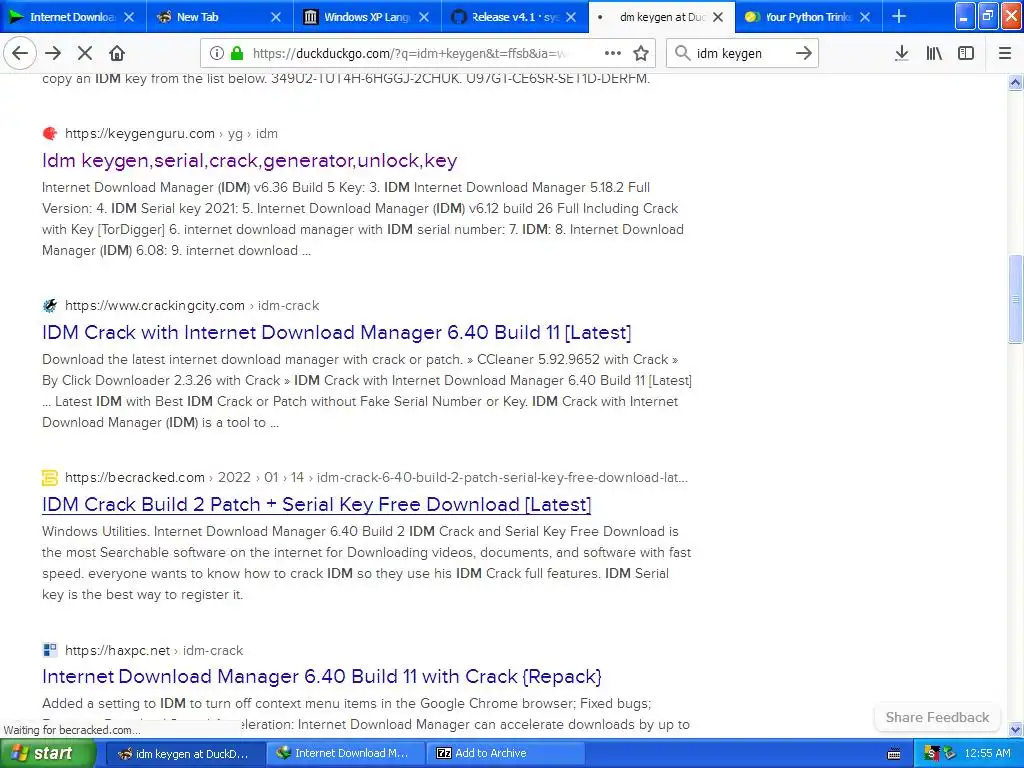Viewport: 1024px width, 768px height.
Task: Show site information with the info icon
Action: coord(217,53)
